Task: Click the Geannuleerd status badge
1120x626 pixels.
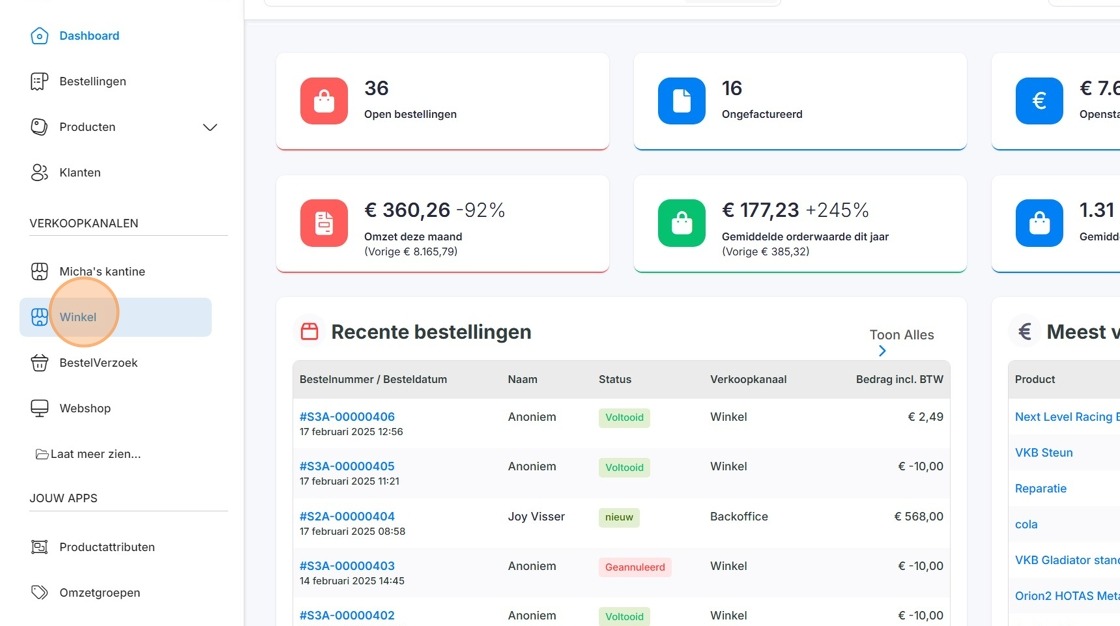Action: pos(635,567)
